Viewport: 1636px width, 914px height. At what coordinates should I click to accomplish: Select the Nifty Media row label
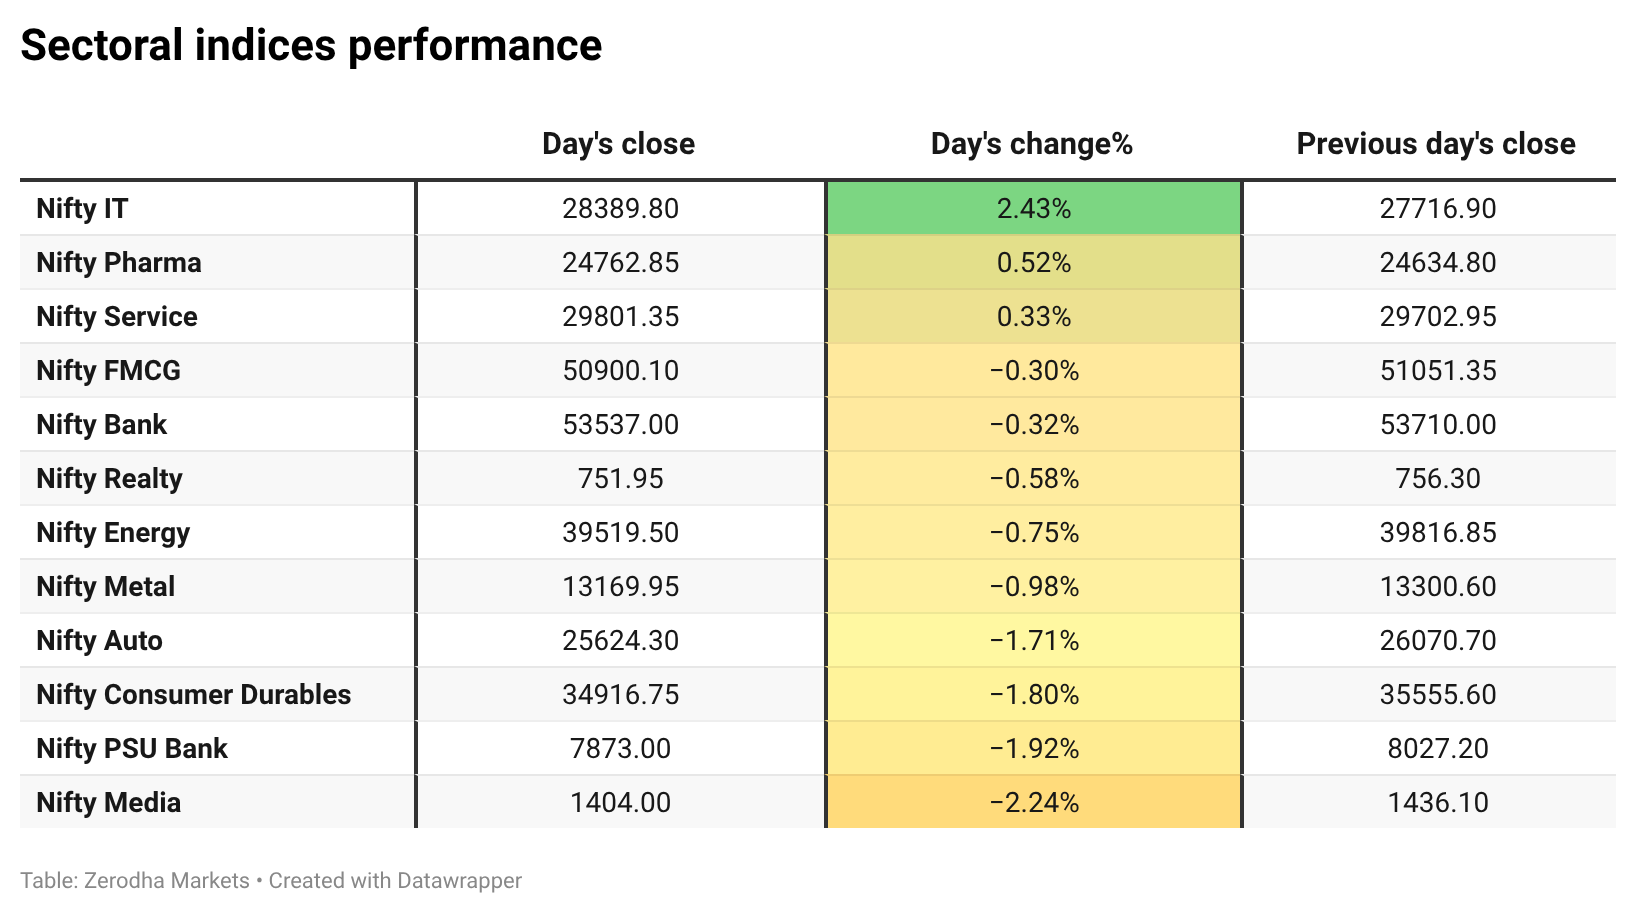point(109,802)
